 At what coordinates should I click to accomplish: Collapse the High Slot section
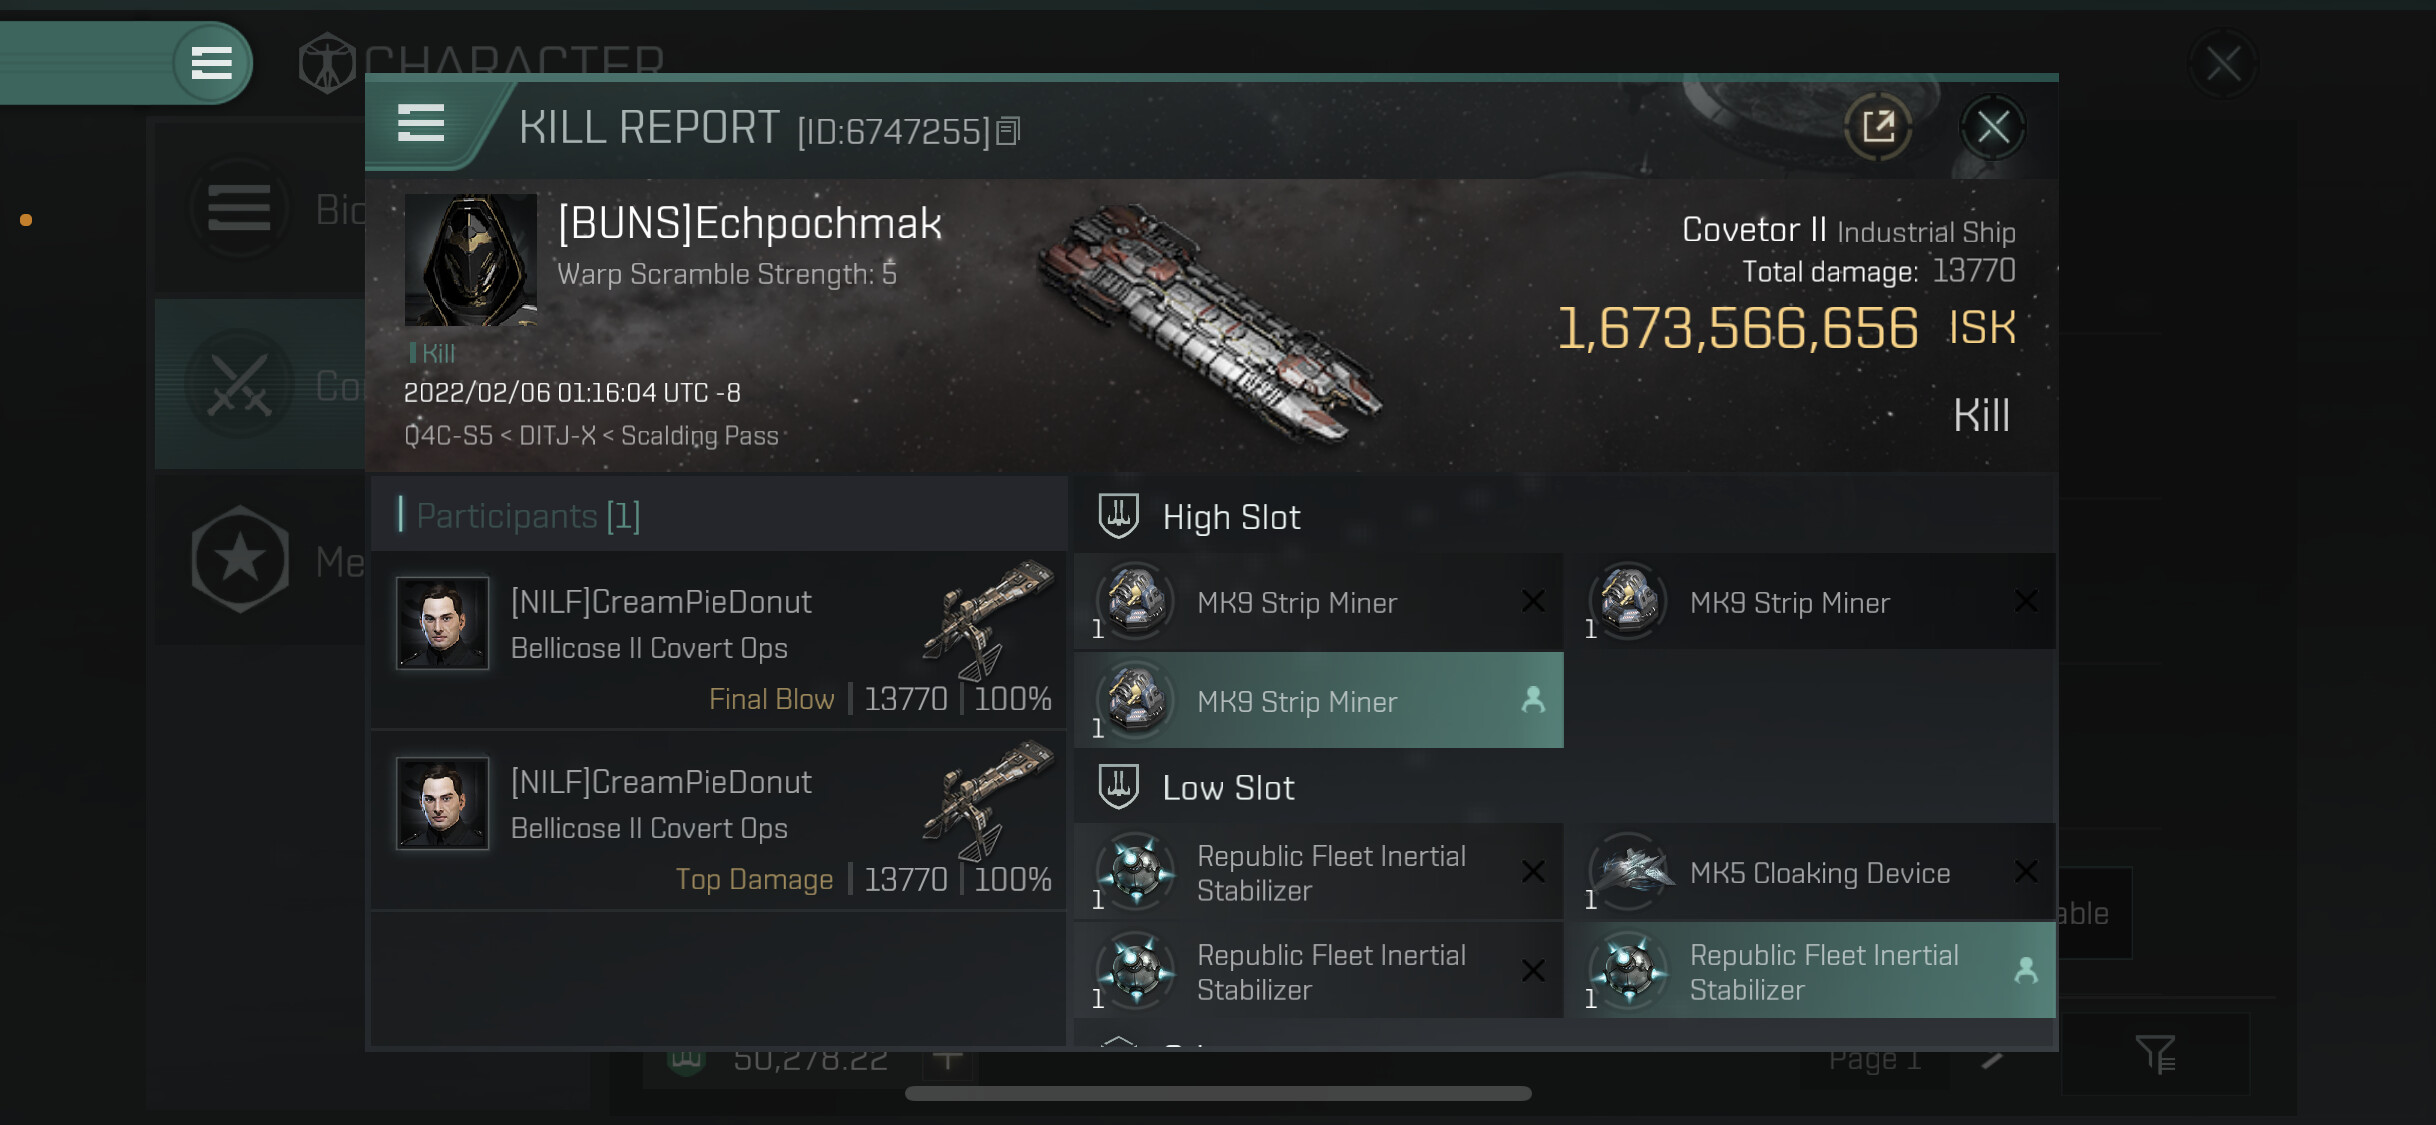coord(1232,517)
